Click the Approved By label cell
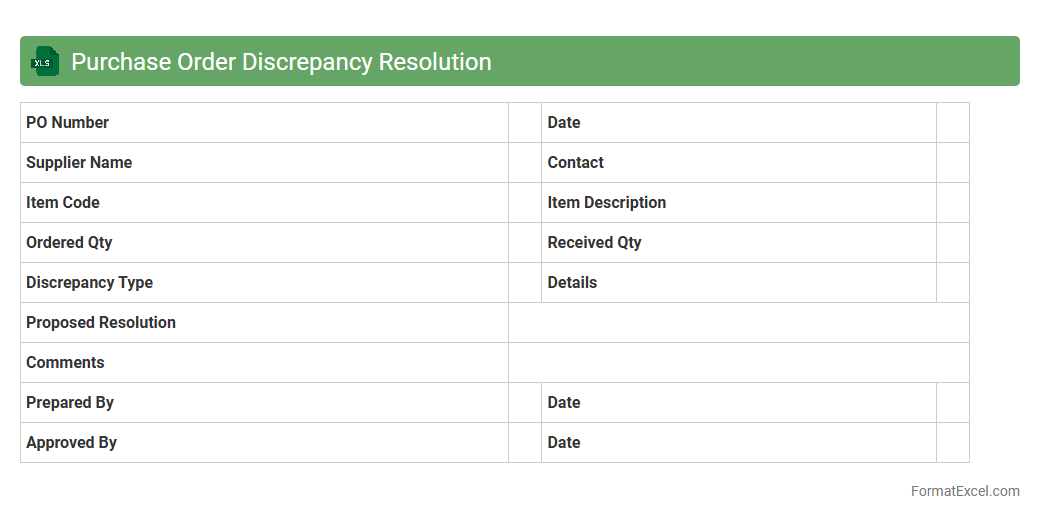This screenshot has width=1040, height=520. (264, 443)
